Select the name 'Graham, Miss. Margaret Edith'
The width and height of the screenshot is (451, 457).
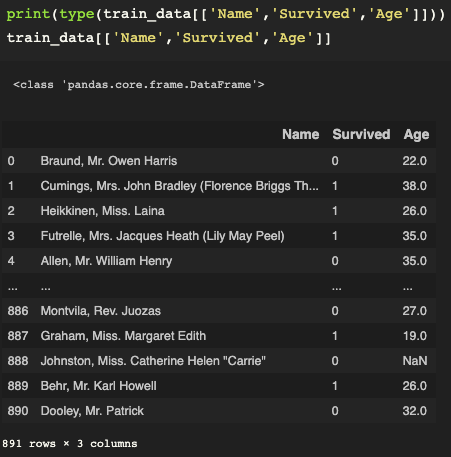tap(123, 336)
